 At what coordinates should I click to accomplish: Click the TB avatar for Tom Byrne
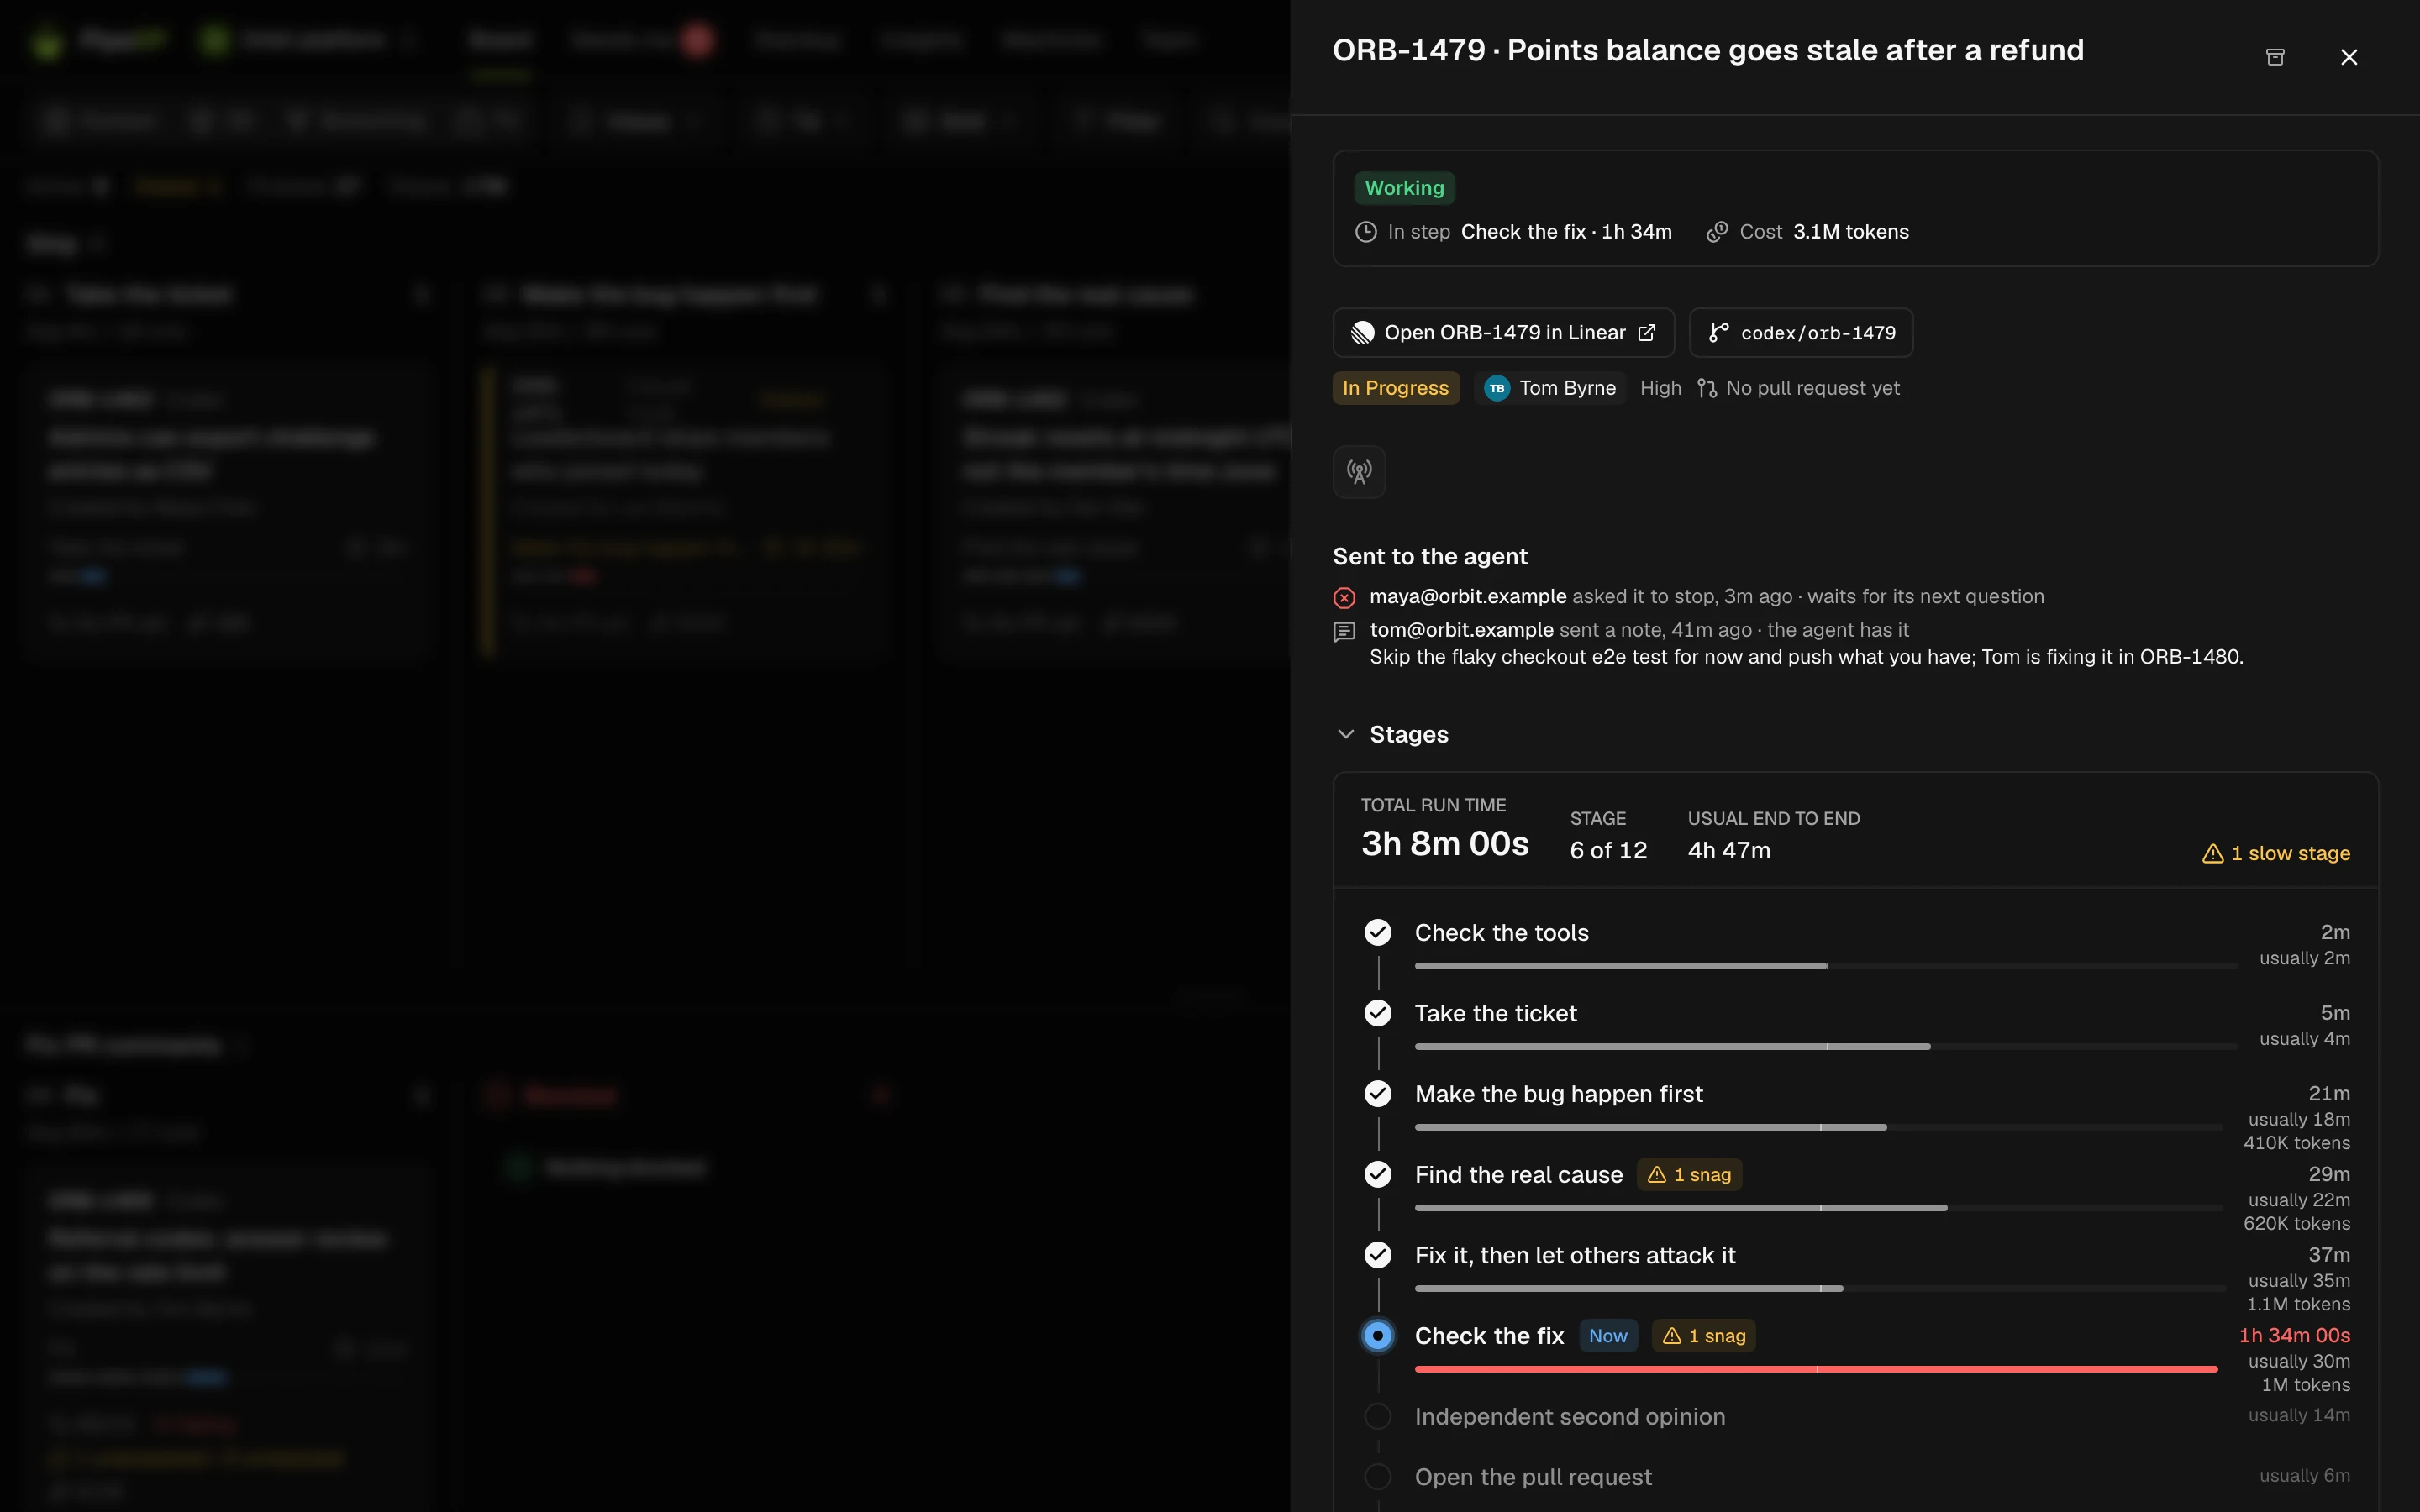click(x=1497, y=388)
